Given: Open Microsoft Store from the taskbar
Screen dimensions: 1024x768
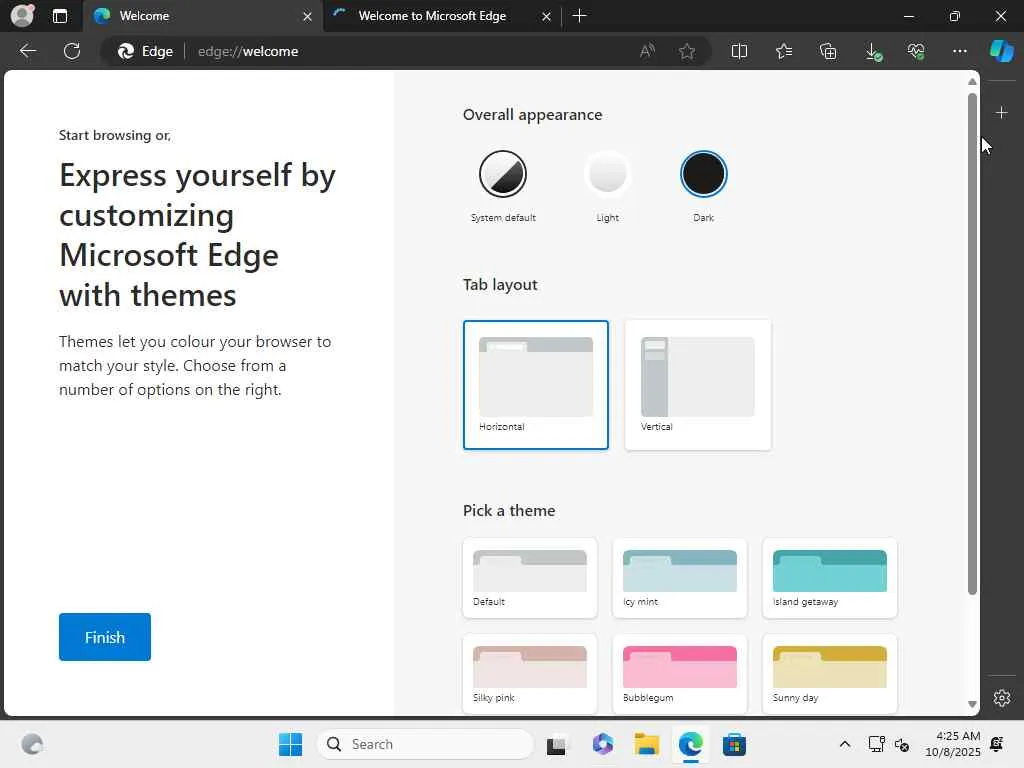Looking at the screenshot, I should coord(734,744).
